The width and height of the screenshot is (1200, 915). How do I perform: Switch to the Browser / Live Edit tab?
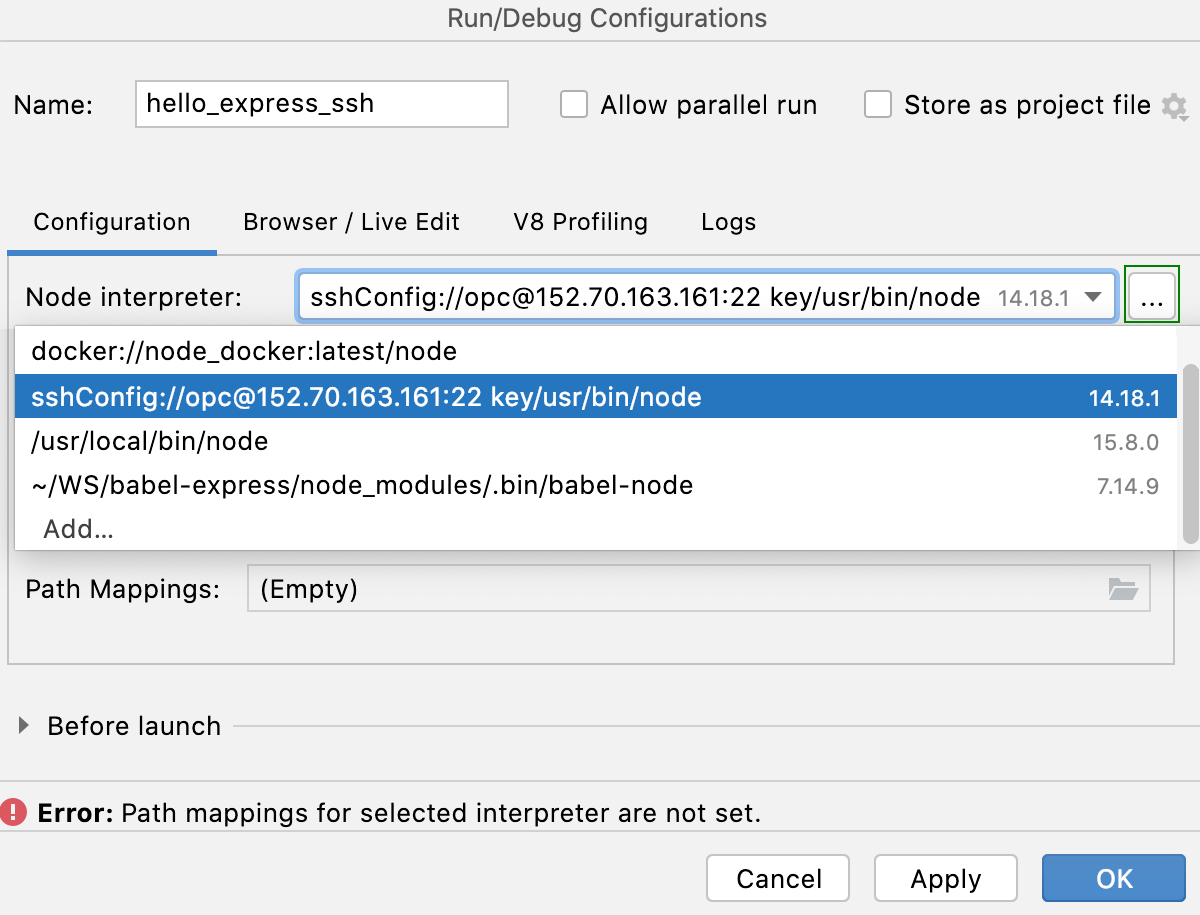coord(351,222)
